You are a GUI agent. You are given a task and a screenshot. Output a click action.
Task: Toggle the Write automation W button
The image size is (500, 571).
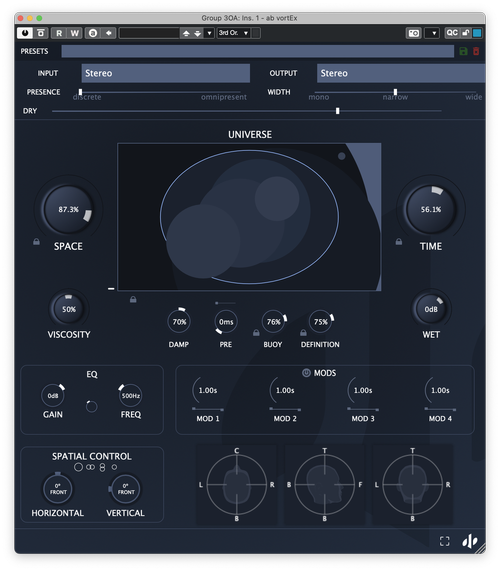[75, 33]
